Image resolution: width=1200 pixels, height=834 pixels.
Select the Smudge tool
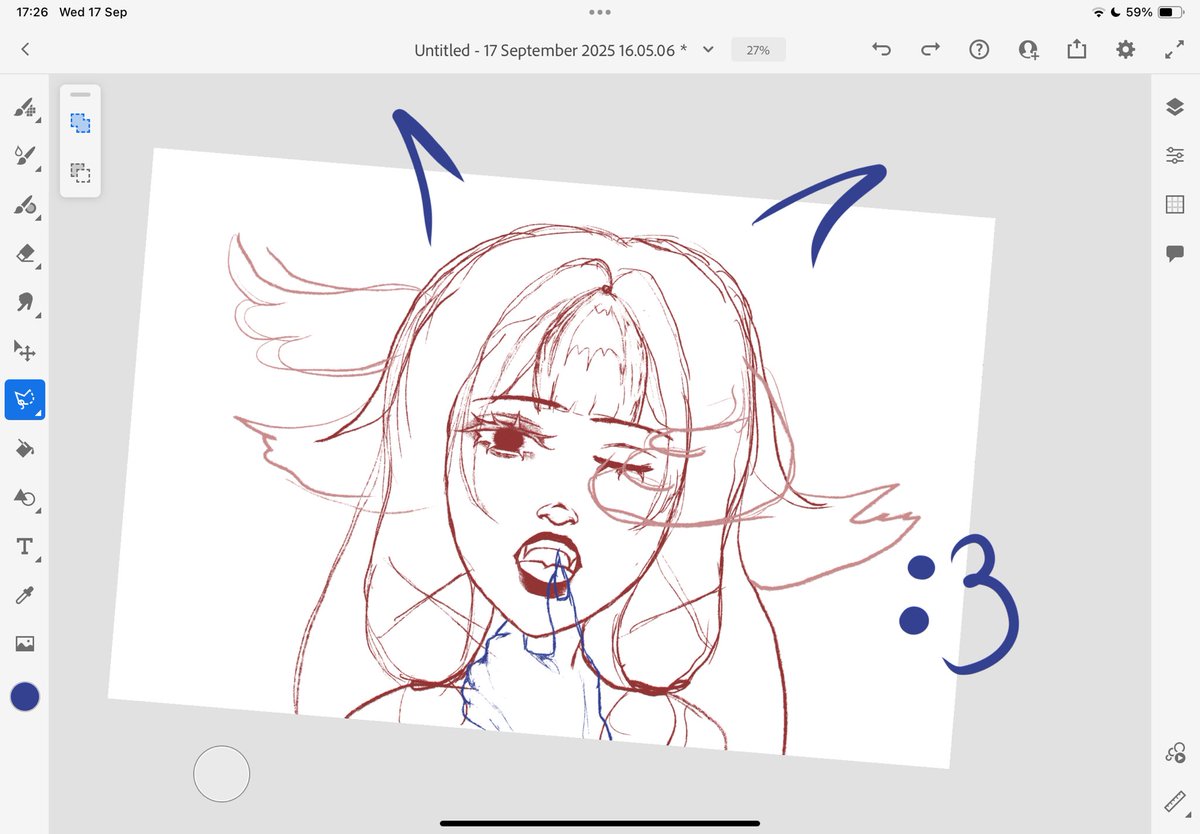click(25, 302)
